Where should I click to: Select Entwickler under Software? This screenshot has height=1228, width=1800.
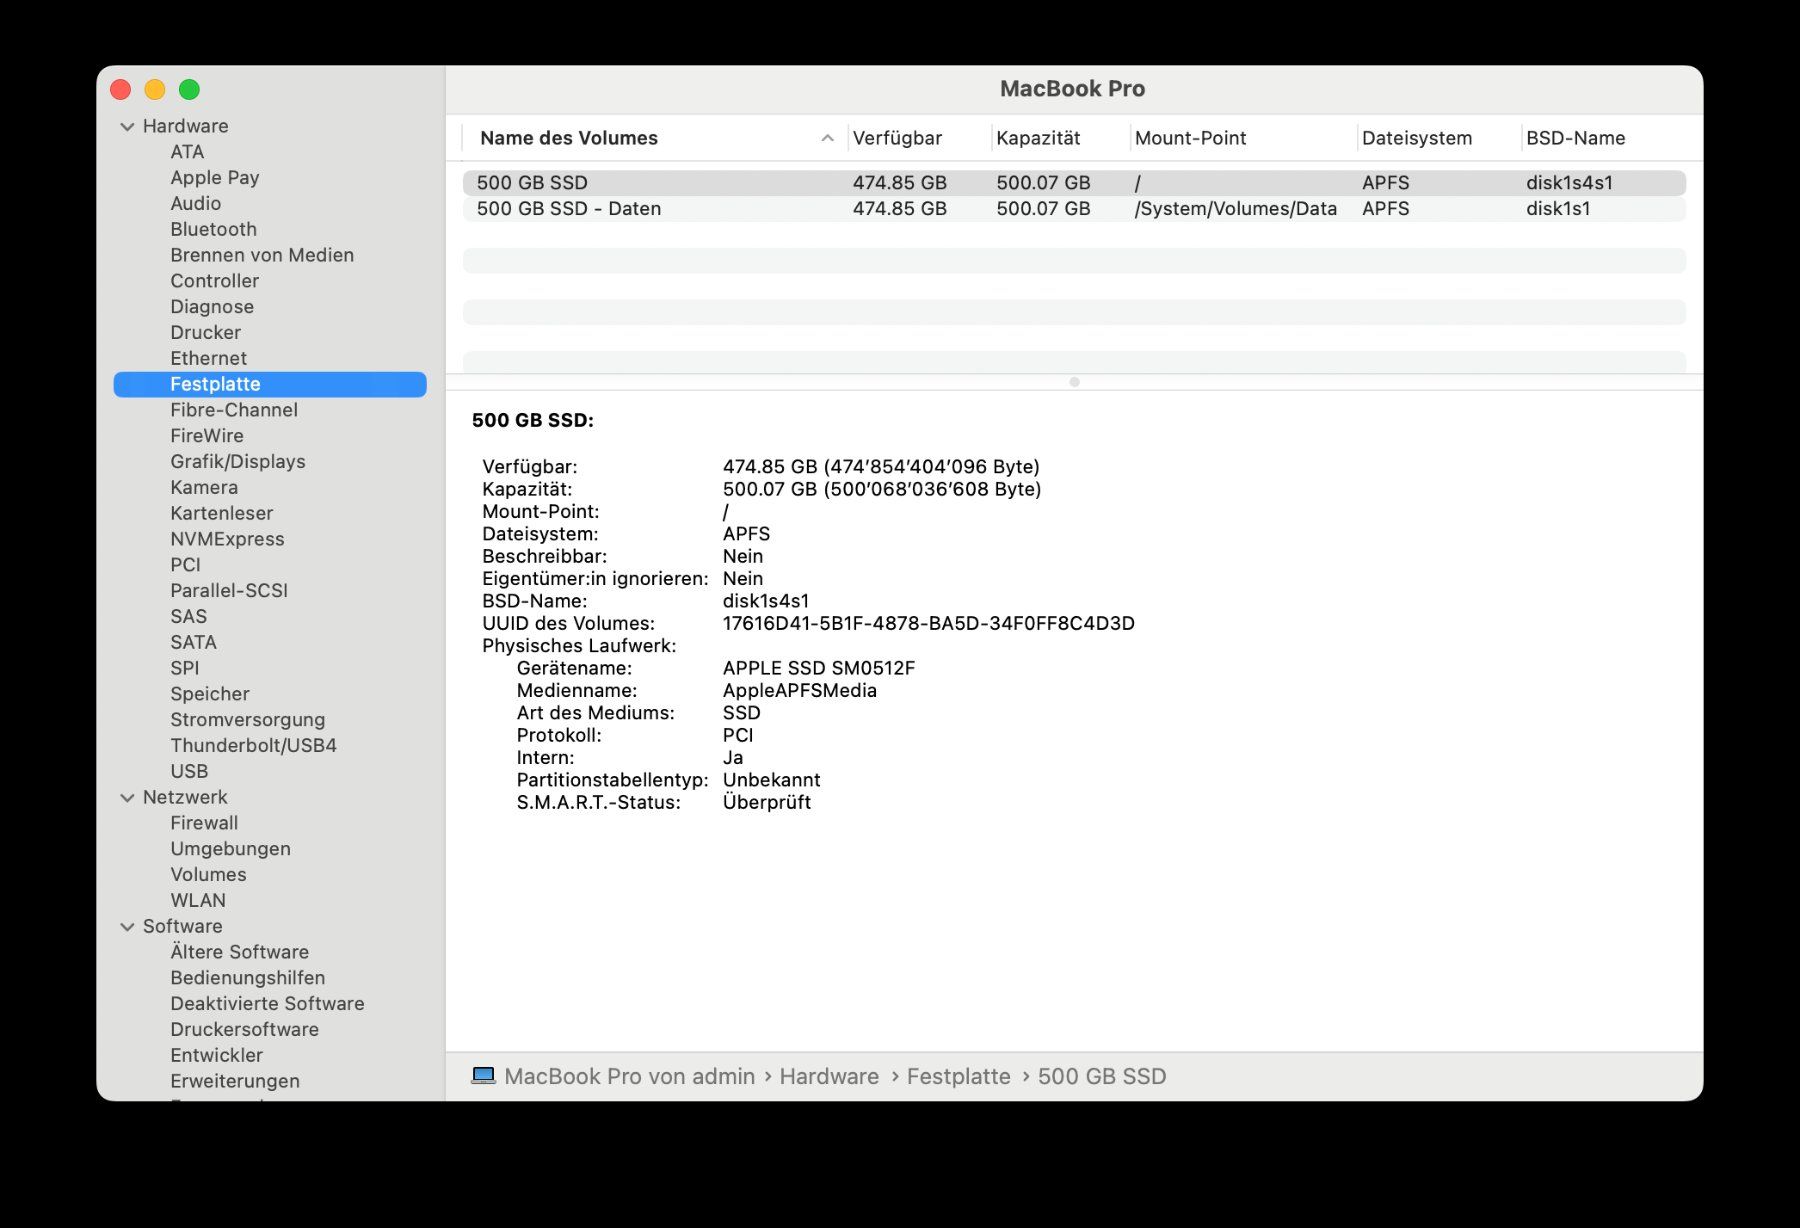click(216, 1056)
